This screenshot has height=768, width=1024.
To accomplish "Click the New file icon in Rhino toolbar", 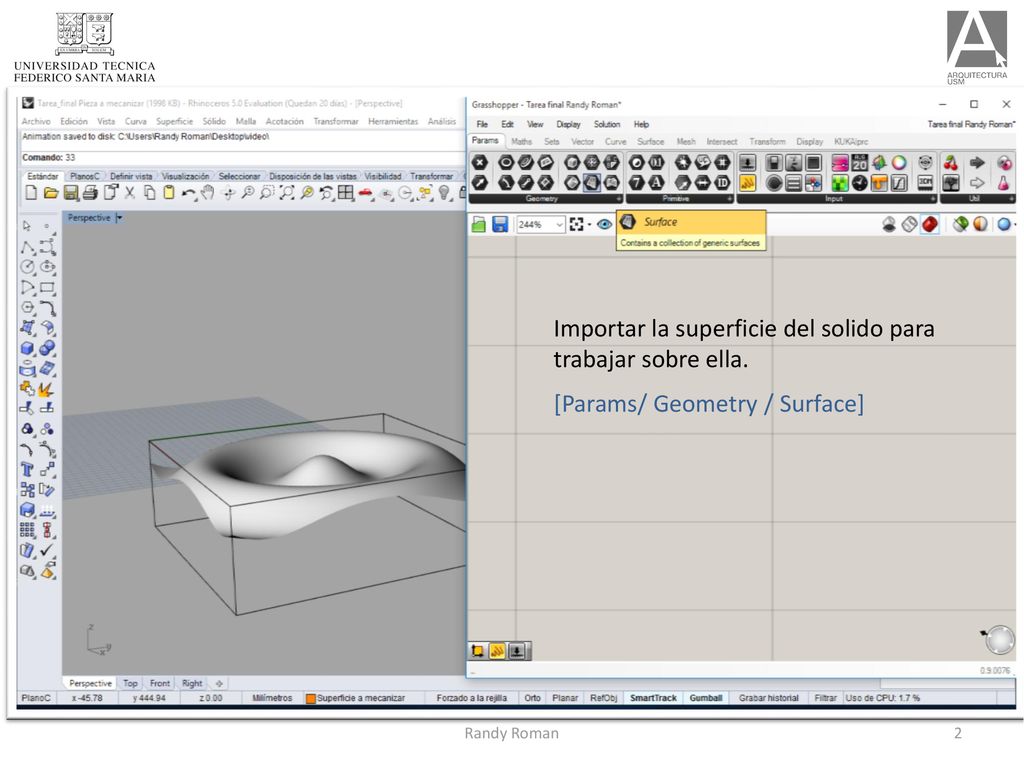I will tap(31, 193).
